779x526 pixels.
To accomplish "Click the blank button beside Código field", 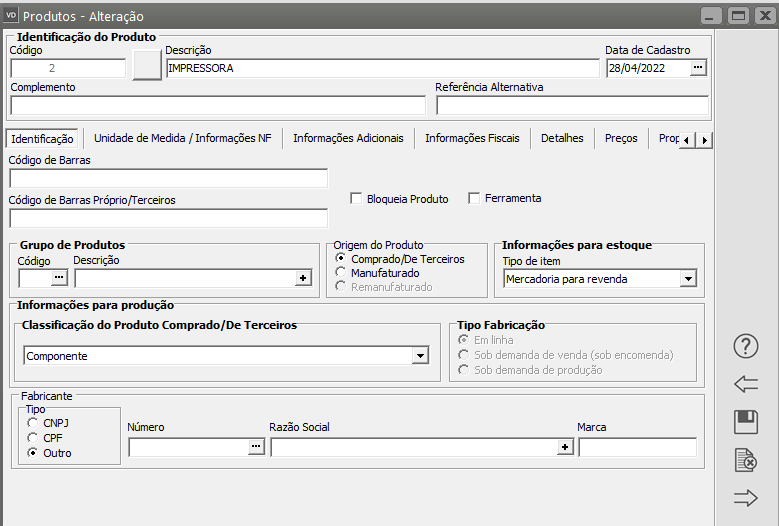I will pyautogui.click(x=146, y=64).
